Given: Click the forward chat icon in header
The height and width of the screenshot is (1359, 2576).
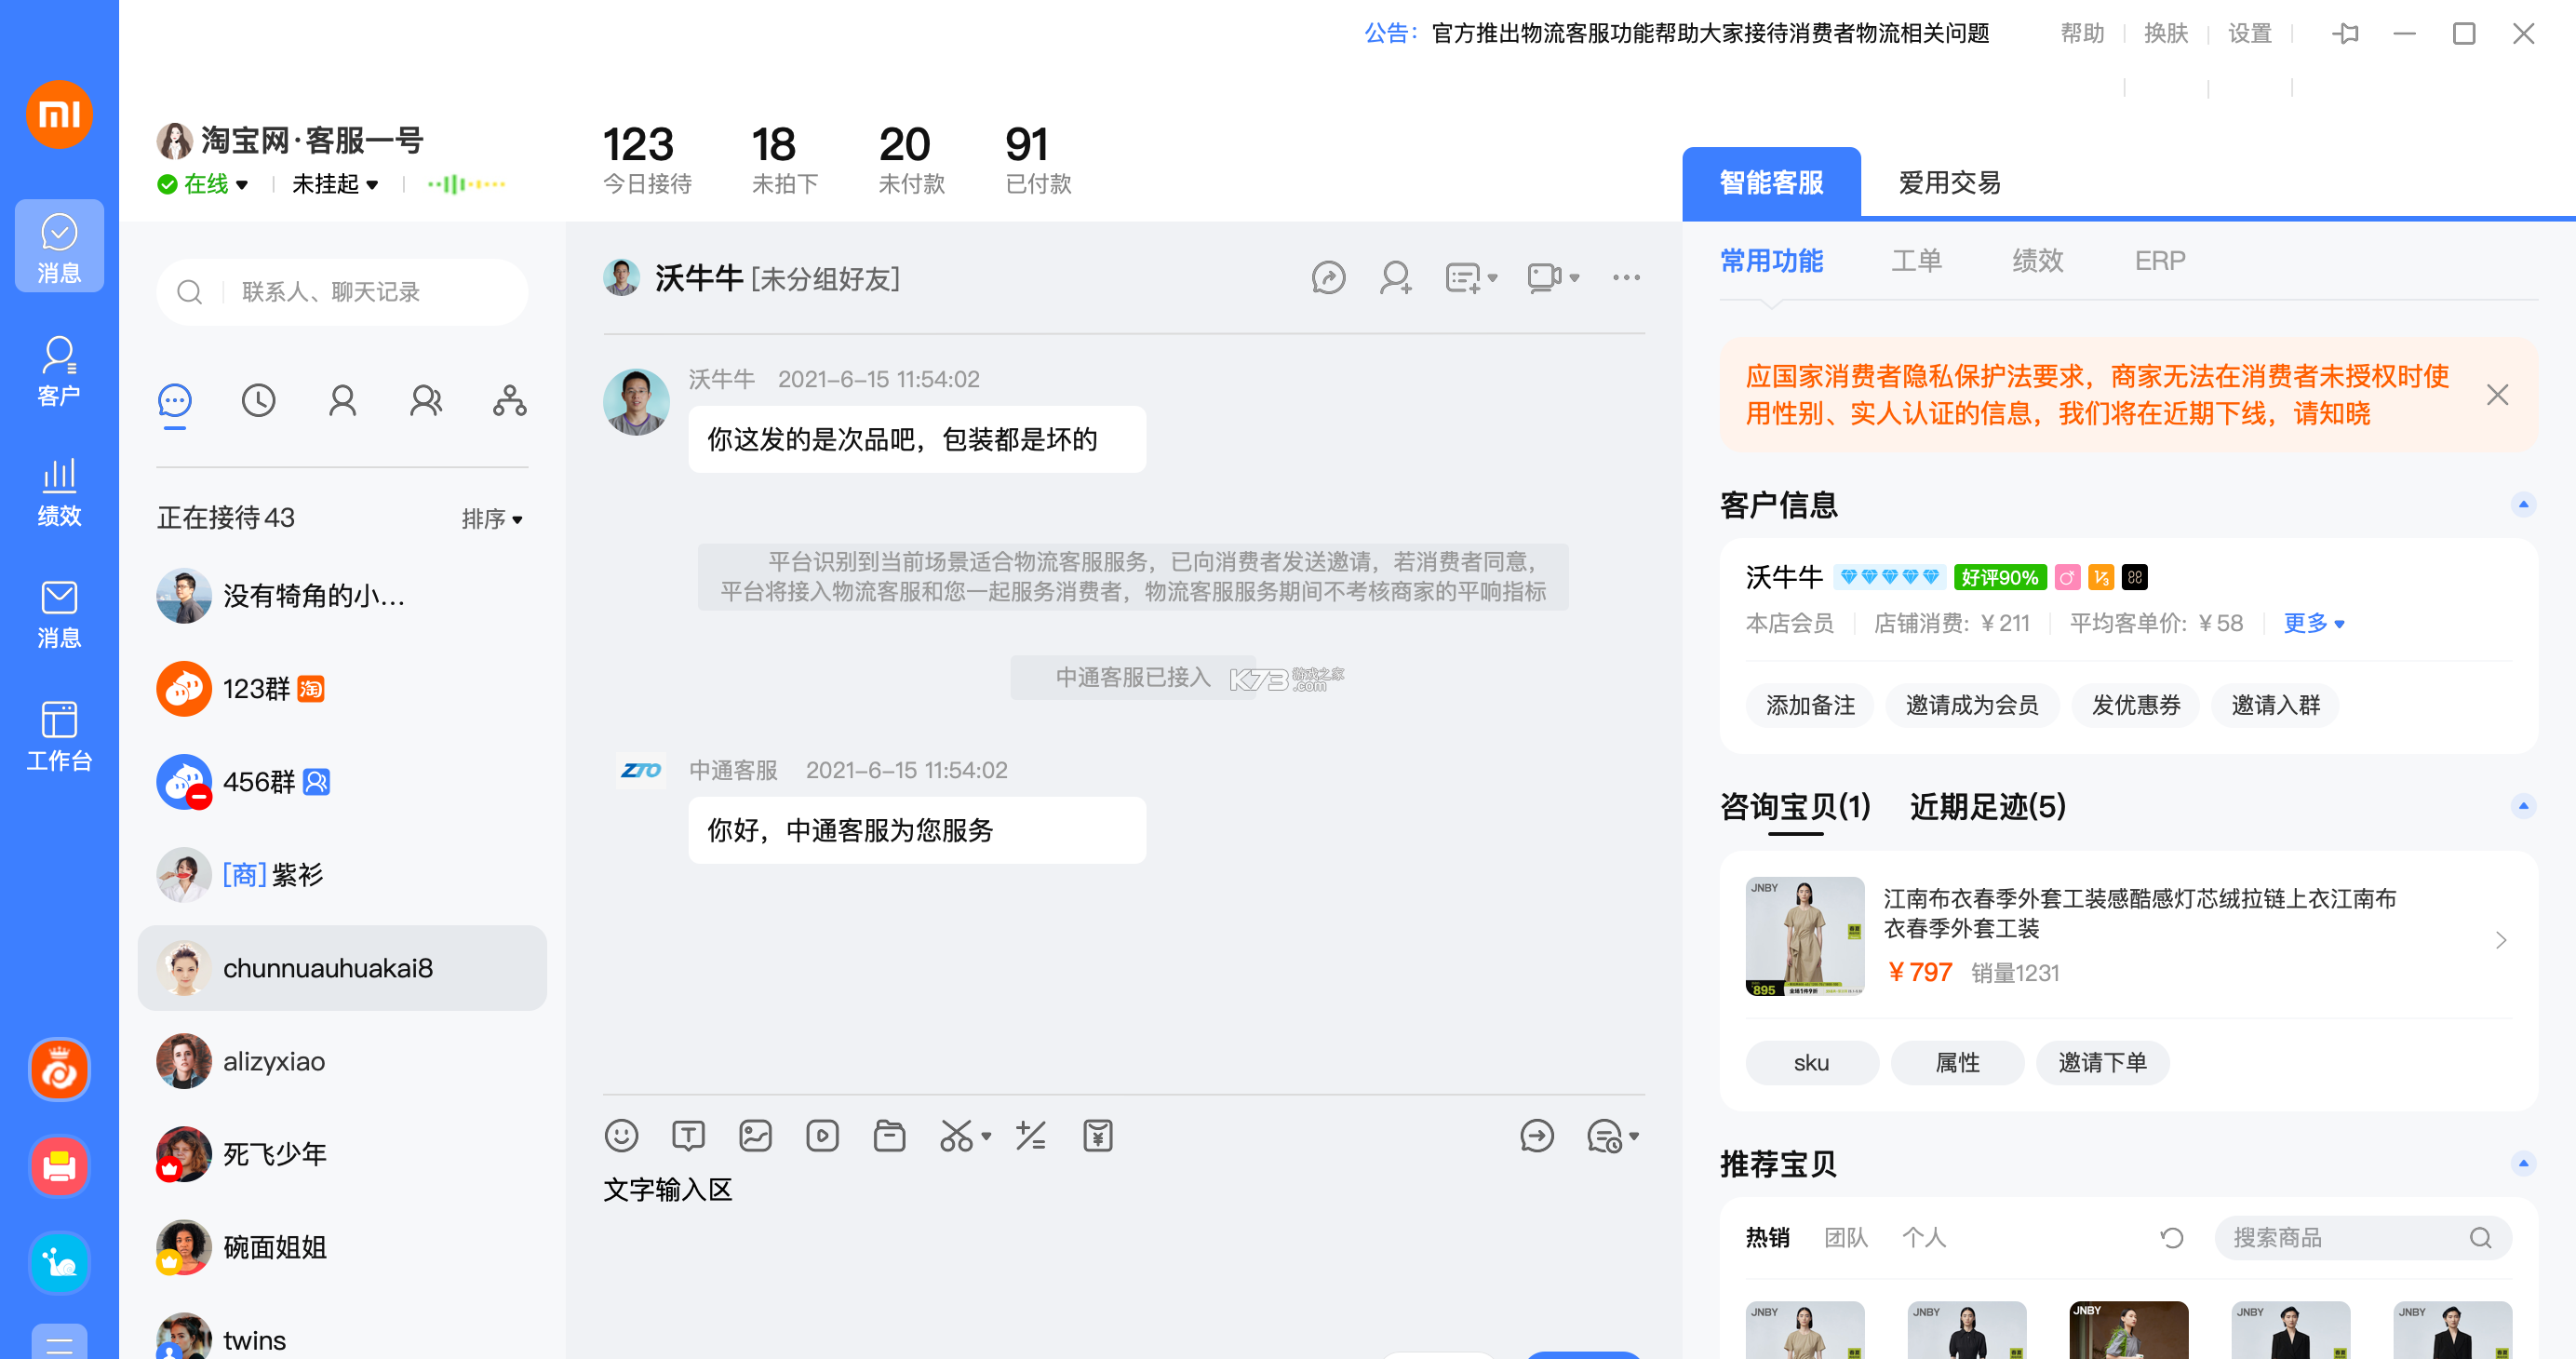Looking at the screenshot, I should [1328, 278].
